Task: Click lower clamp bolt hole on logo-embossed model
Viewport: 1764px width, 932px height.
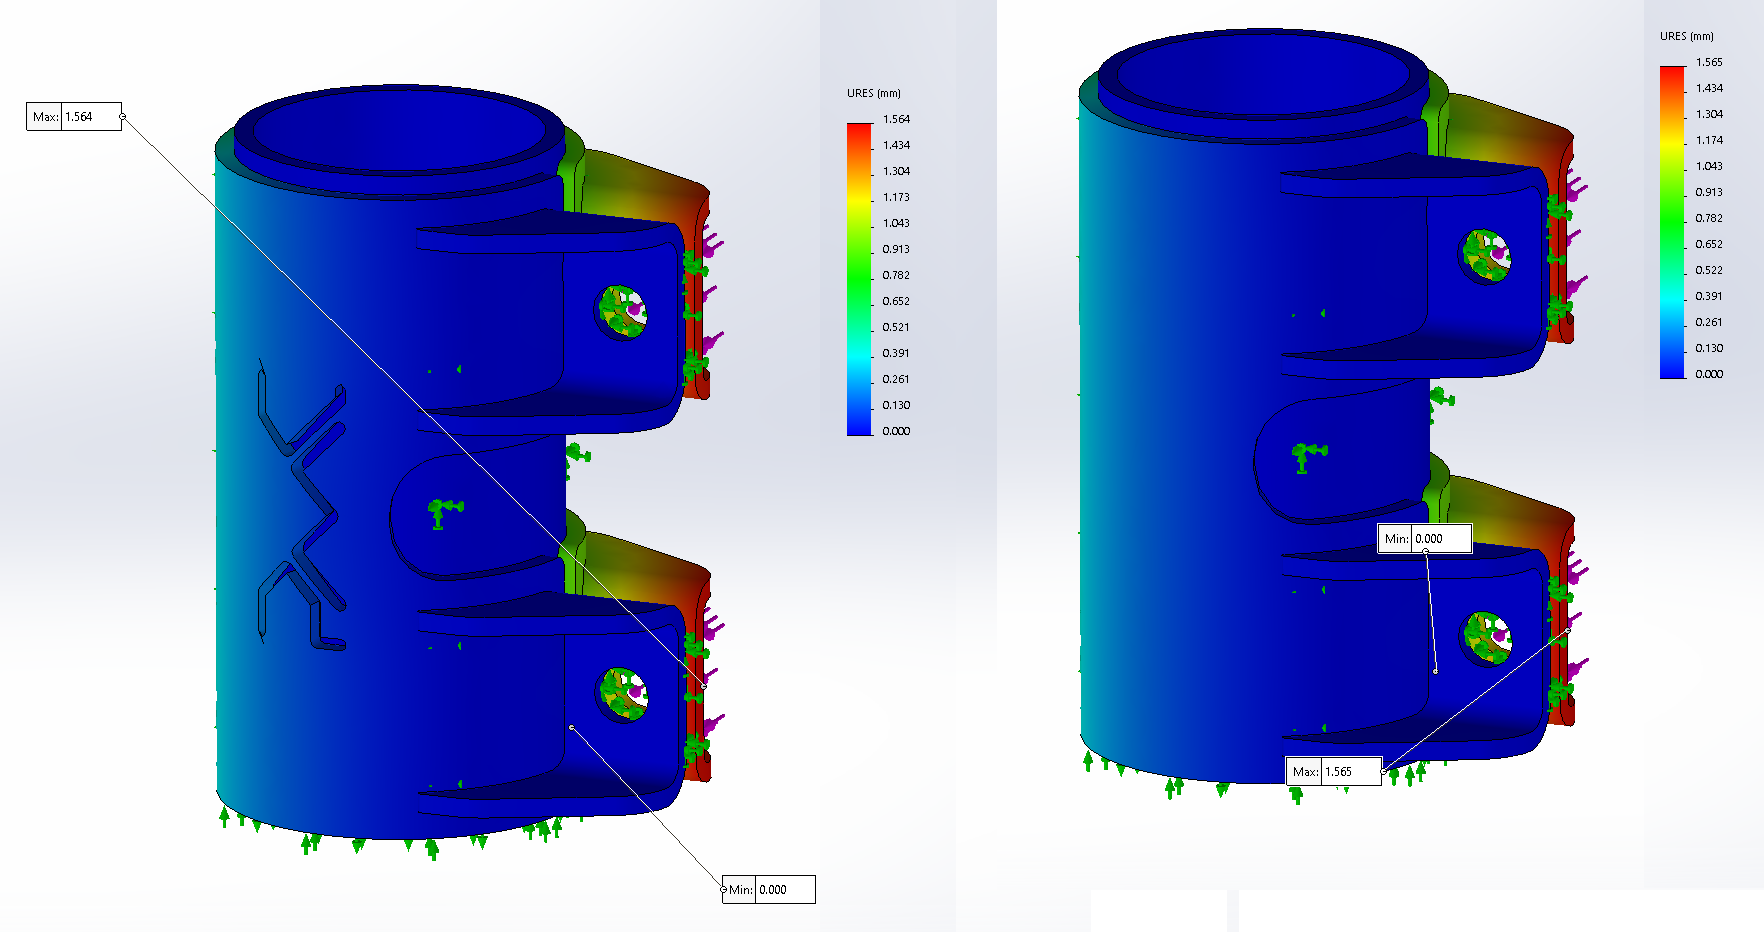Action: (623, 694)
